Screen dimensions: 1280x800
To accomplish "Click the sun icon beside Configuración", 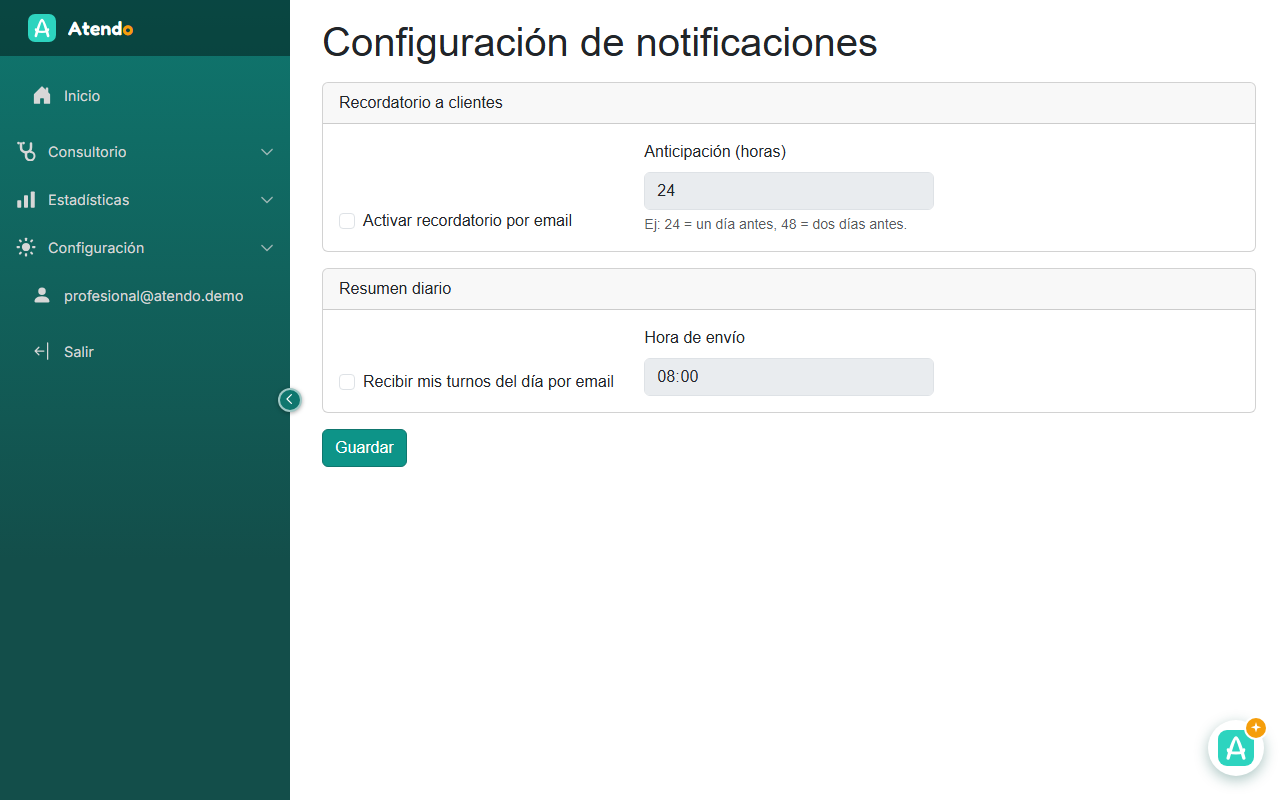I will point(26,248).
